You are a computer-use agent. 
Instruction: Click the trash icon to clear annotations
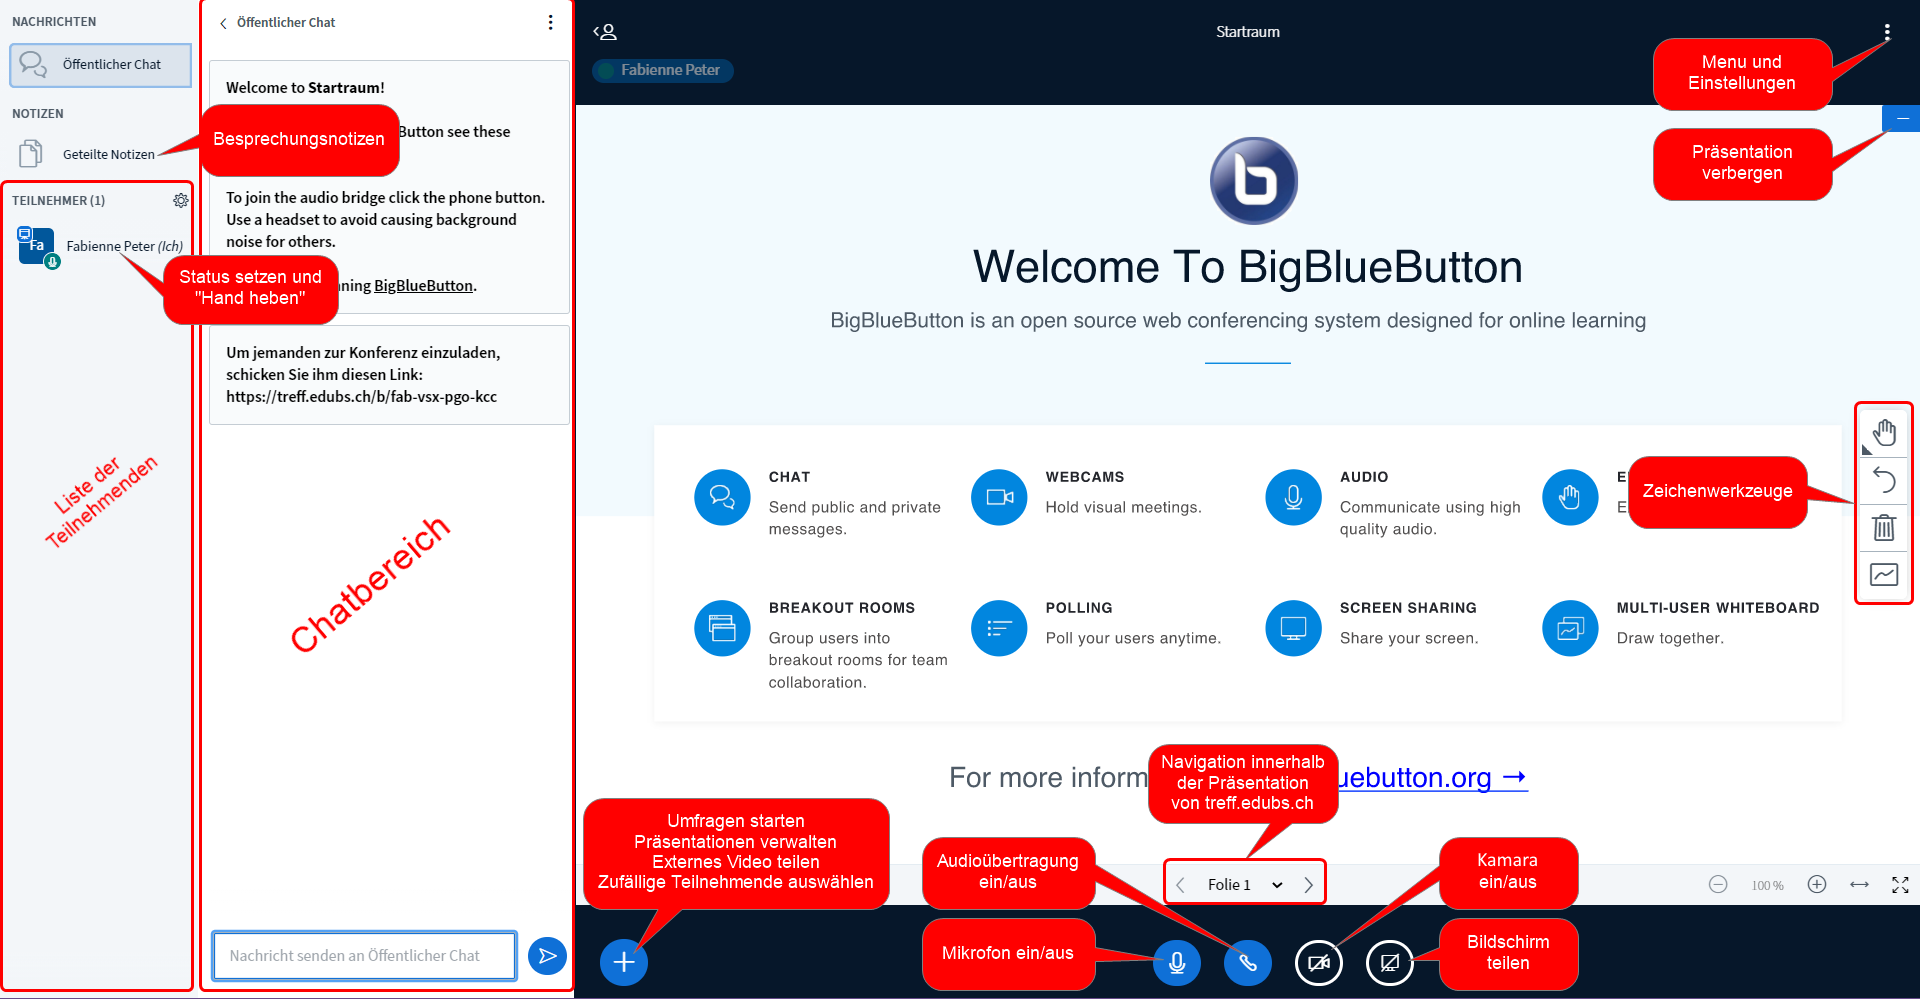pyautogui.click(x=1884, y=527)
